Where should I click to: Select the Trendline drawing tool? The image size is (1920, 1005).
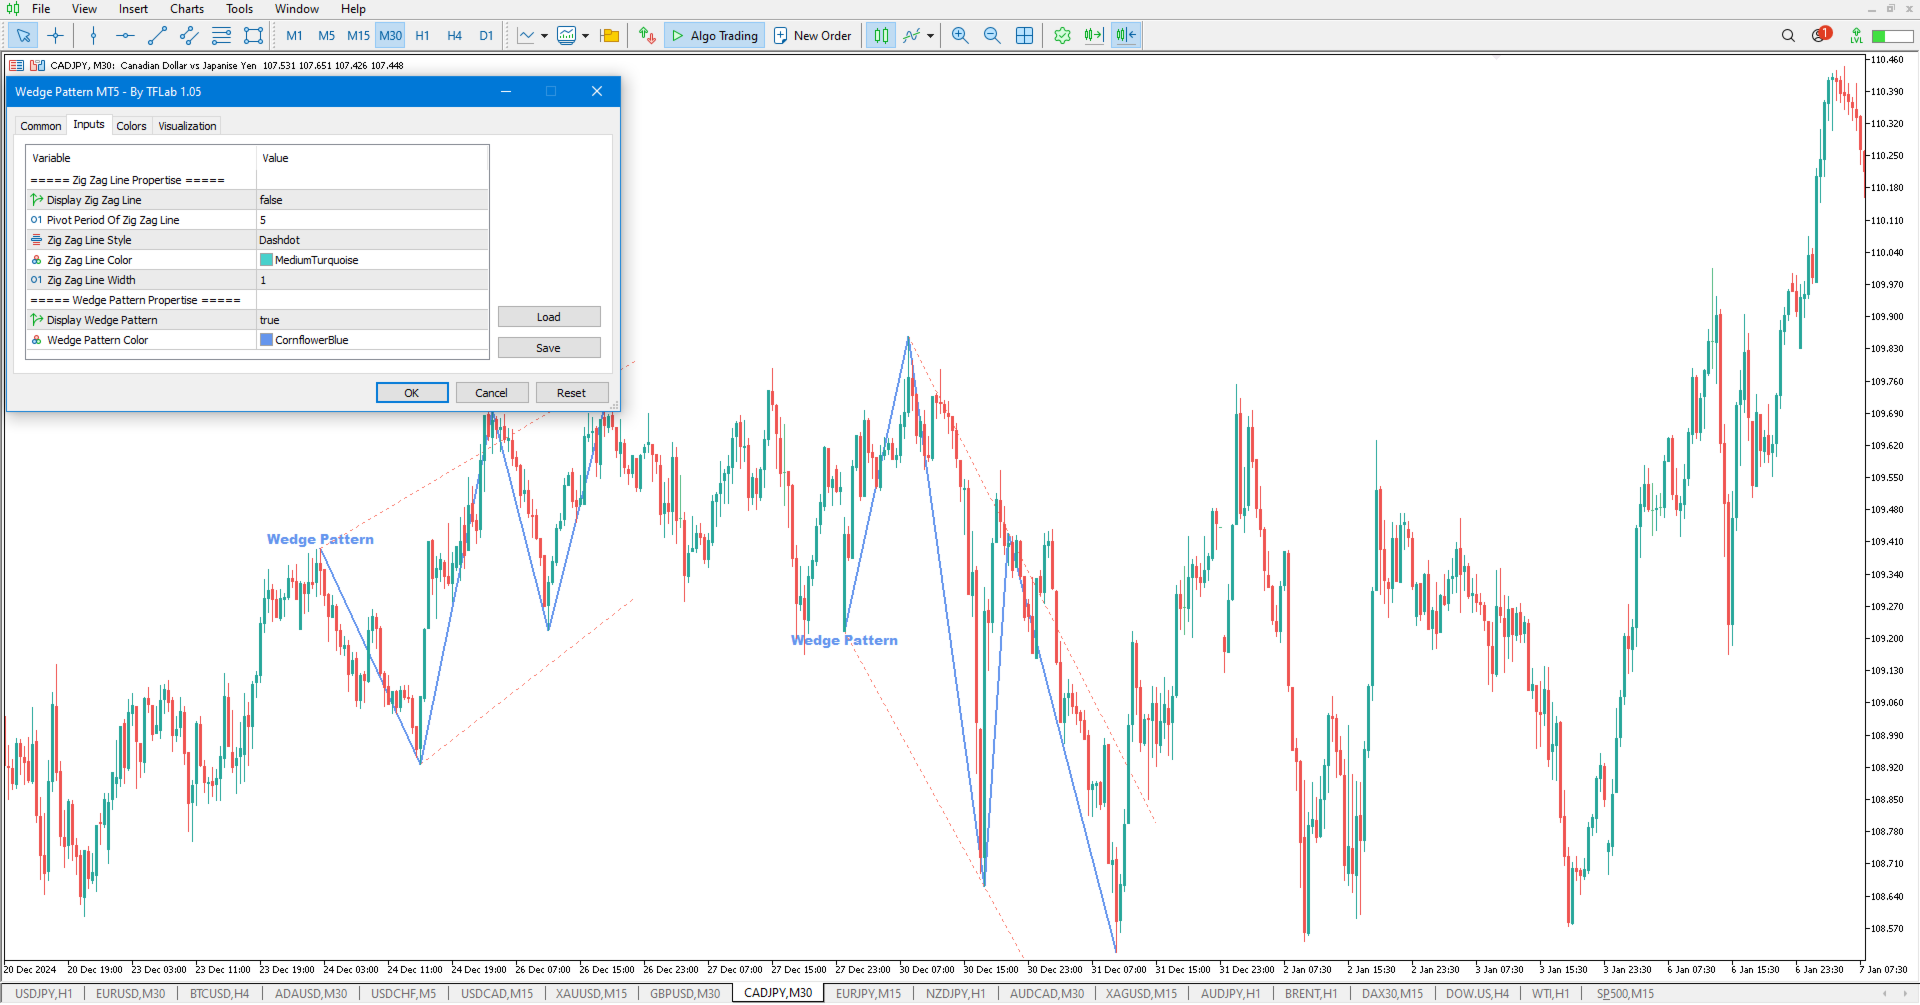[x=156, y=35]
